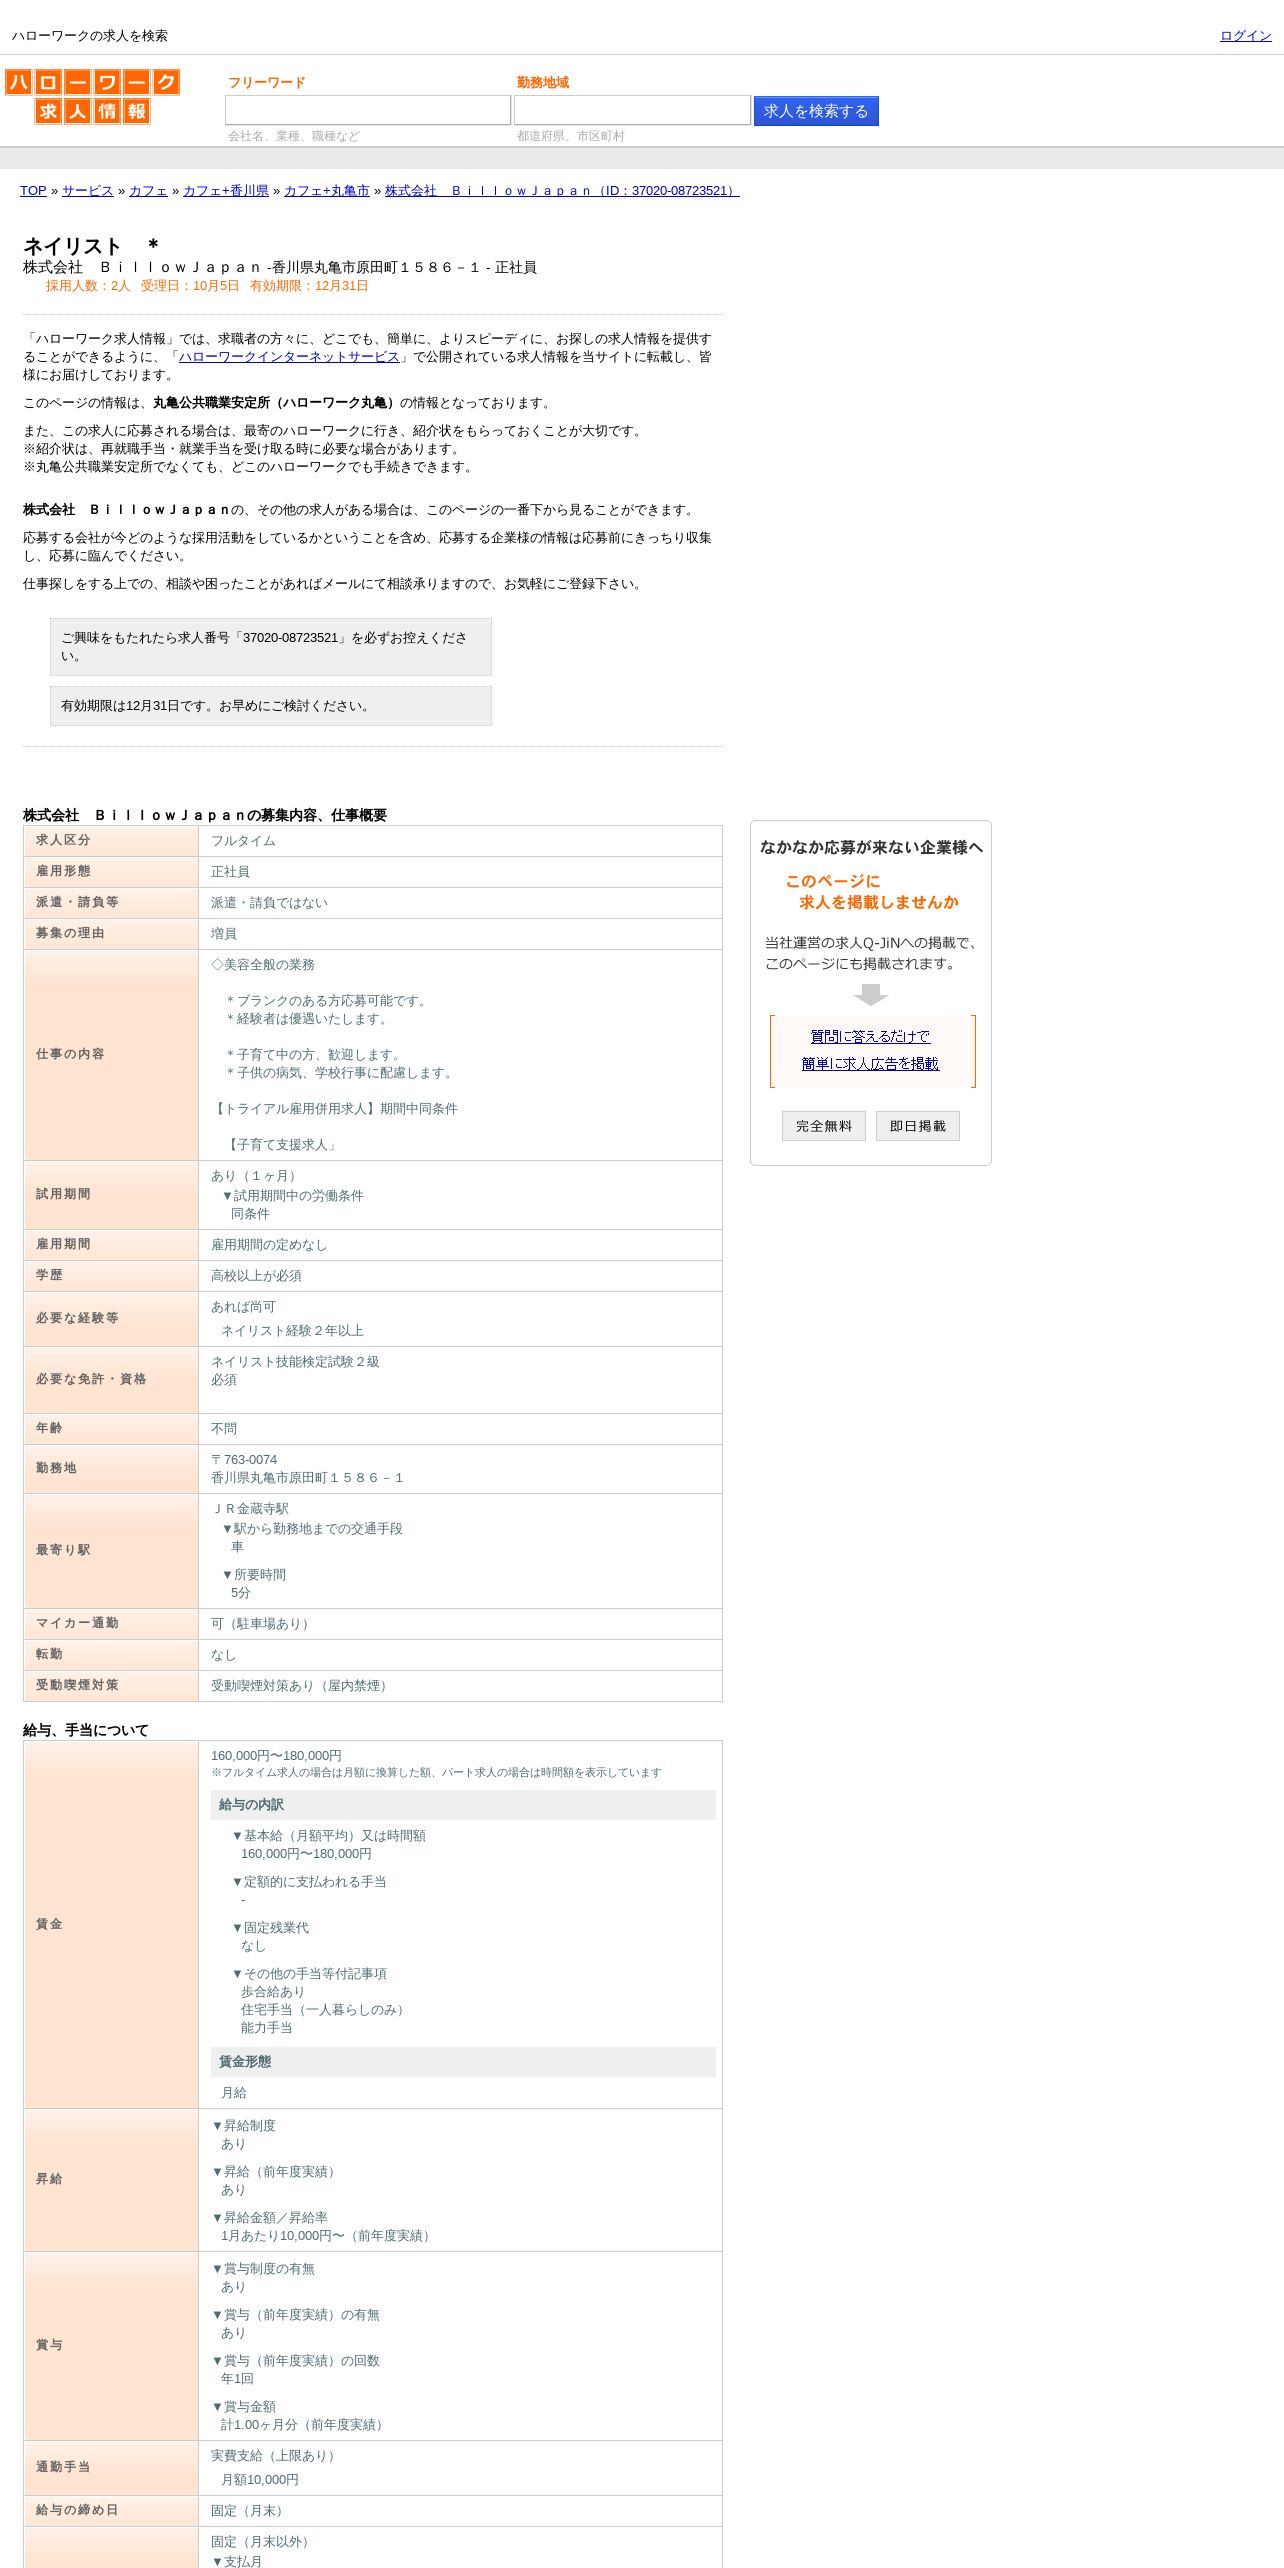Select the 高校以上が必須 value
This screenshot has height=2568, width=1284.
[256, 1276]
